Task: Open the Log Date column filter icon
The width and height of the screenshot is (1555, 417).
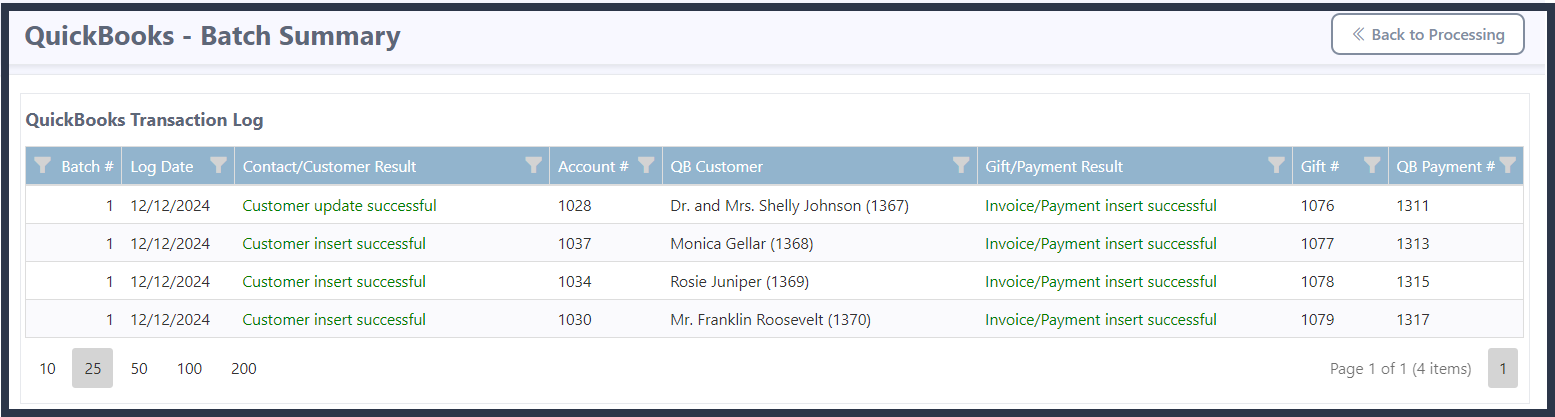Action: coord(218,166)
